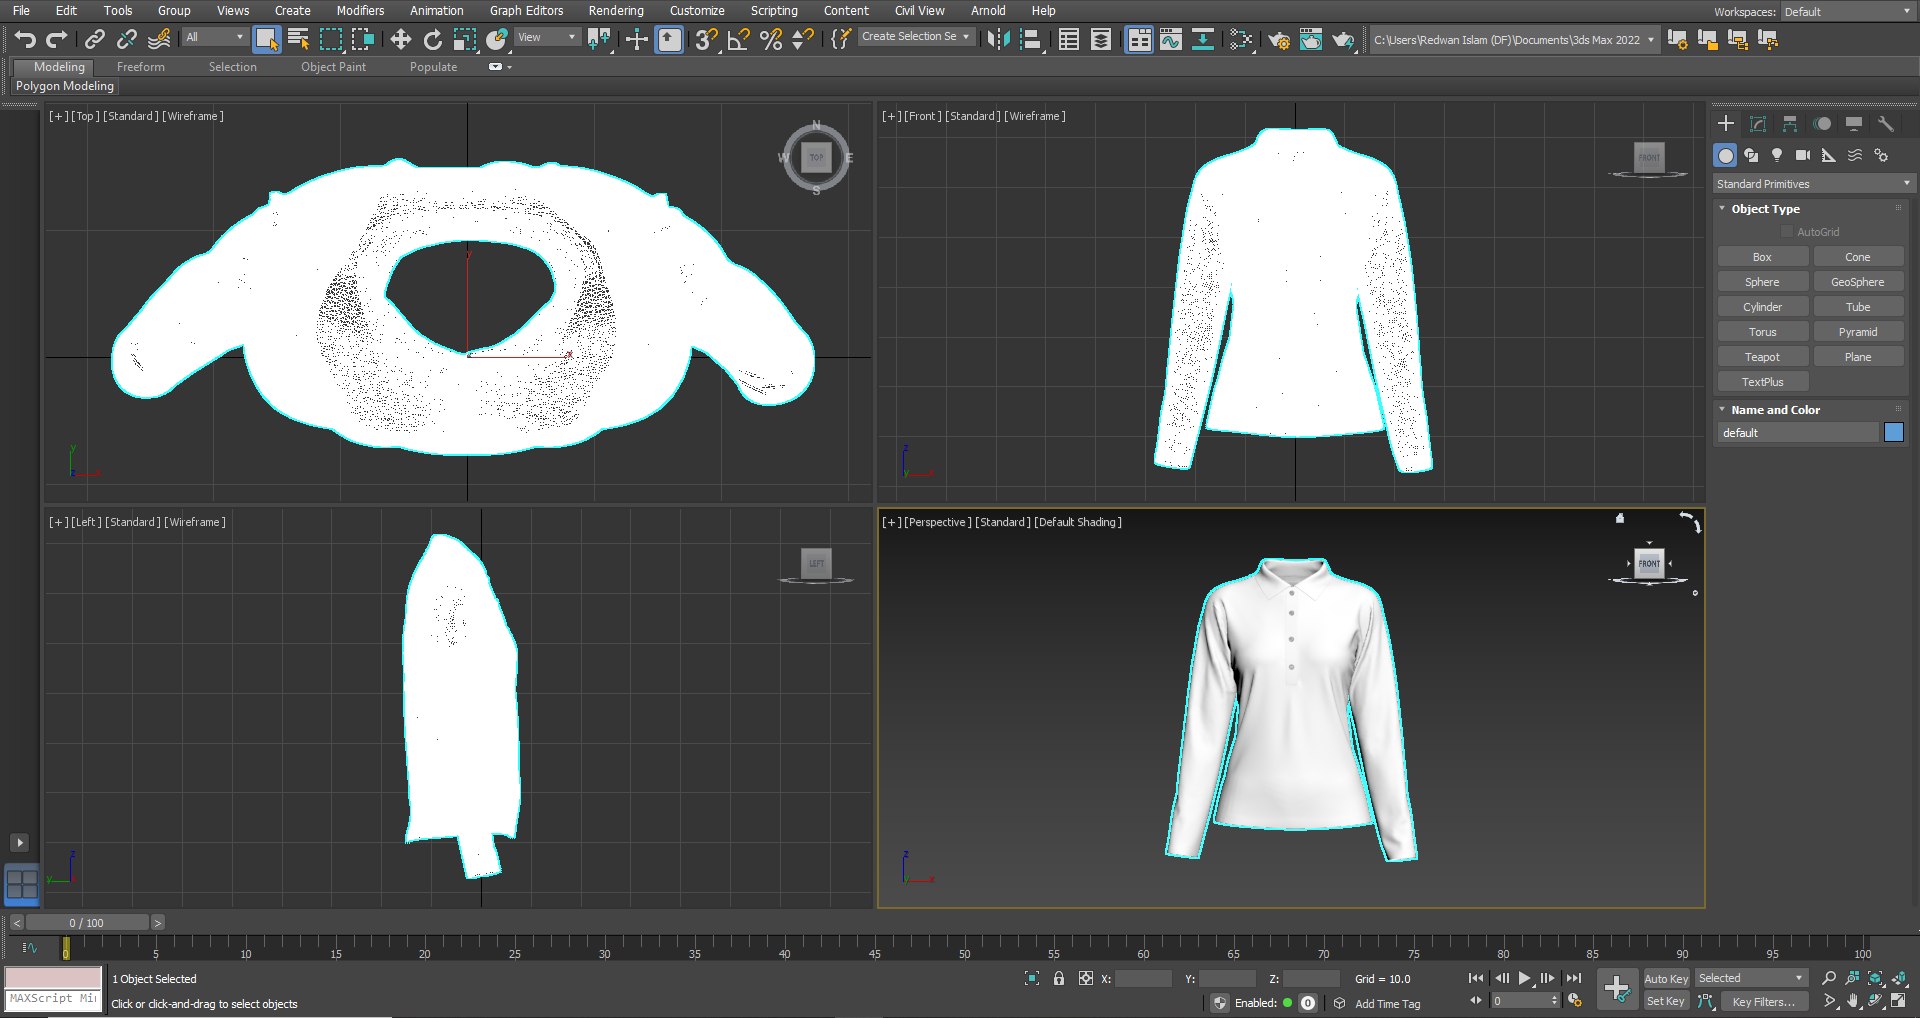Click the Play Animation button

(x=1524, y=979)
